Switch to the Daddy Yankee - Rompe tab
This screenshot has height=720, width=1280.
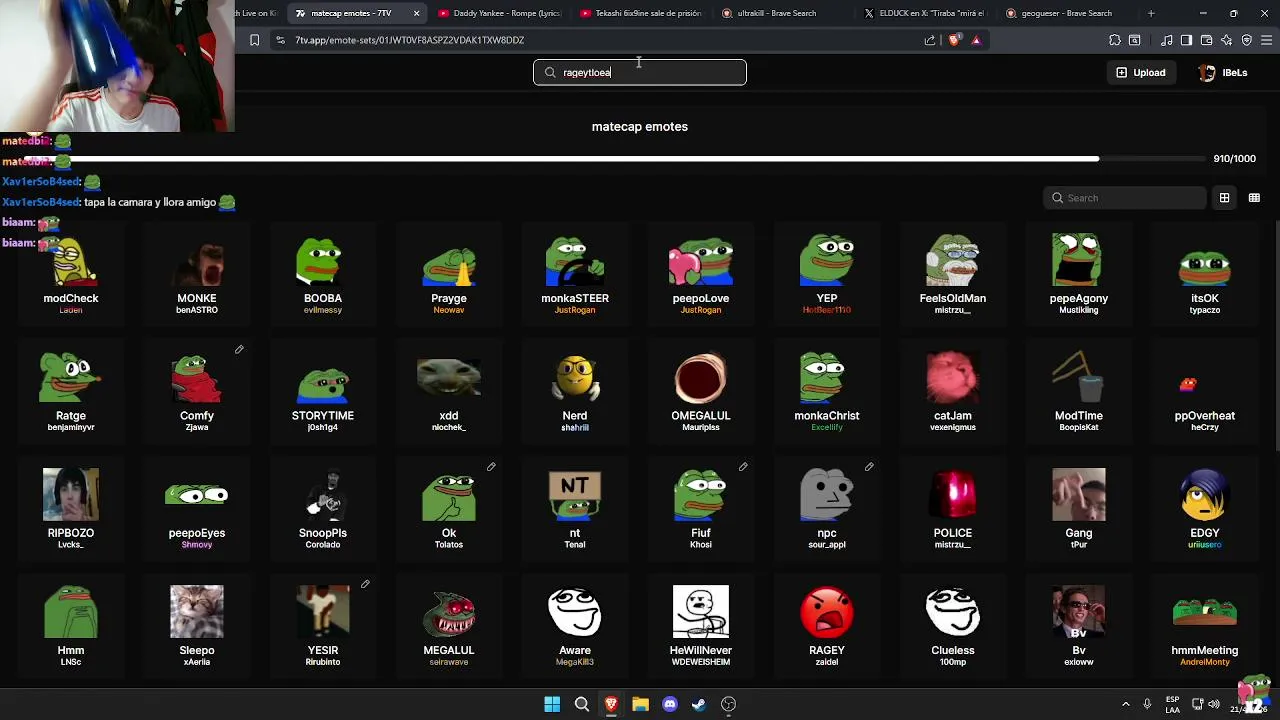coord(500,13)
